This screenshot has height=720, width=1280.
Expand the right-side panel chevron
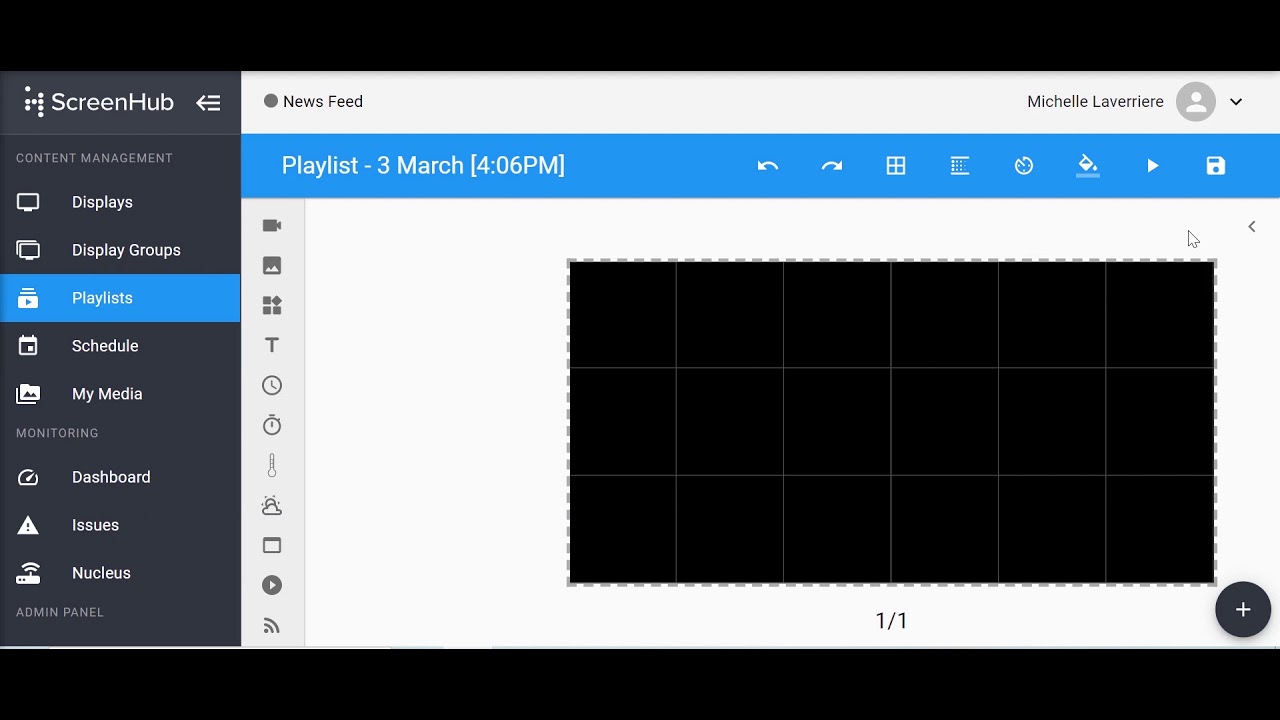[x=1252, y=226]
